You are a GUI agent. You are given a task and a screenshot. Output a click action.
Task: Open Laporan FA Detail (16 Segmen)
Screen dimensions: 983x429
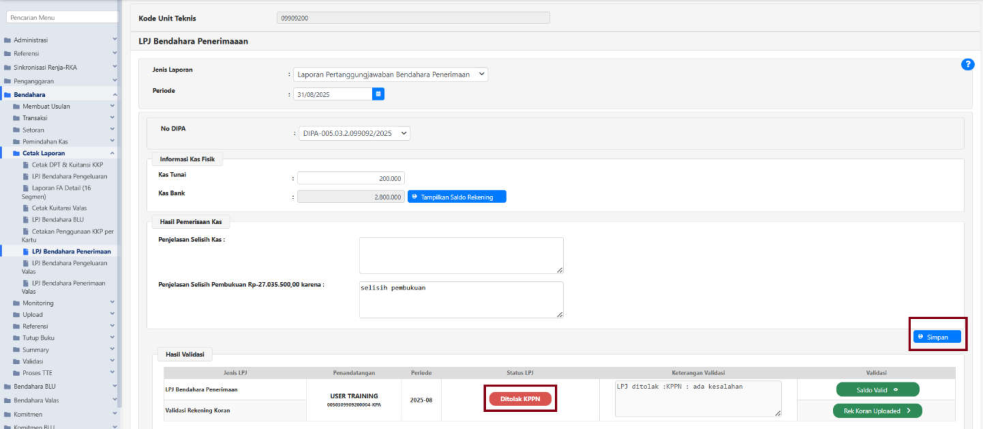pos(62,192)
